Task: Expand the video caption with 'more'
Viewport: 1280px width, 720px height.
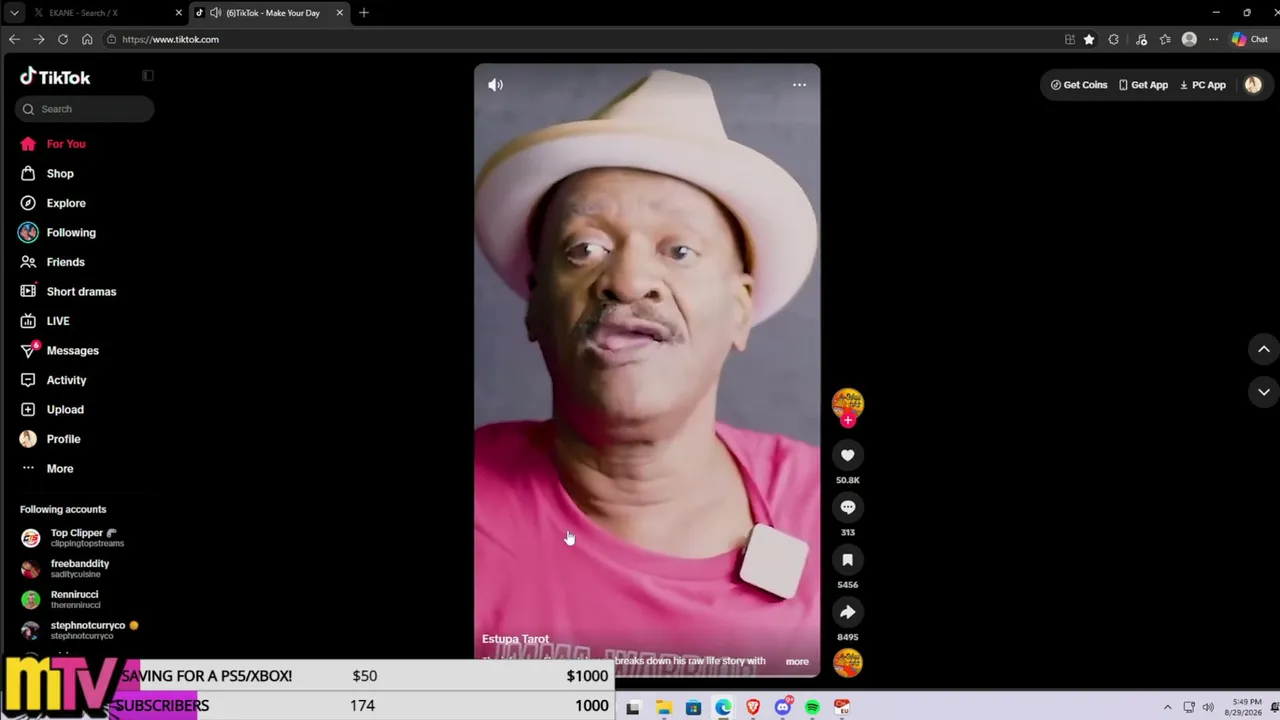Action: click(x=797, y=661)
